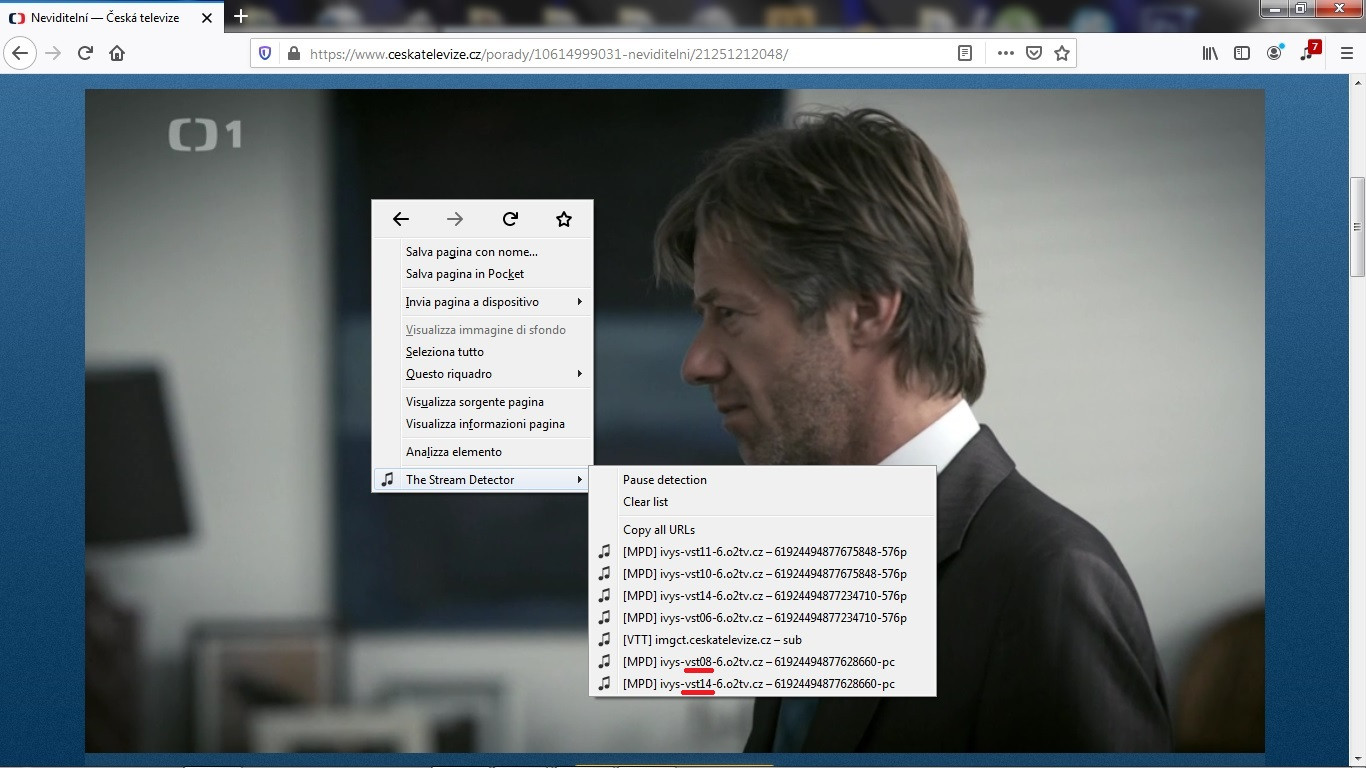
Task: Open the Firefox hamburger menu
Action: point(1346,53)
